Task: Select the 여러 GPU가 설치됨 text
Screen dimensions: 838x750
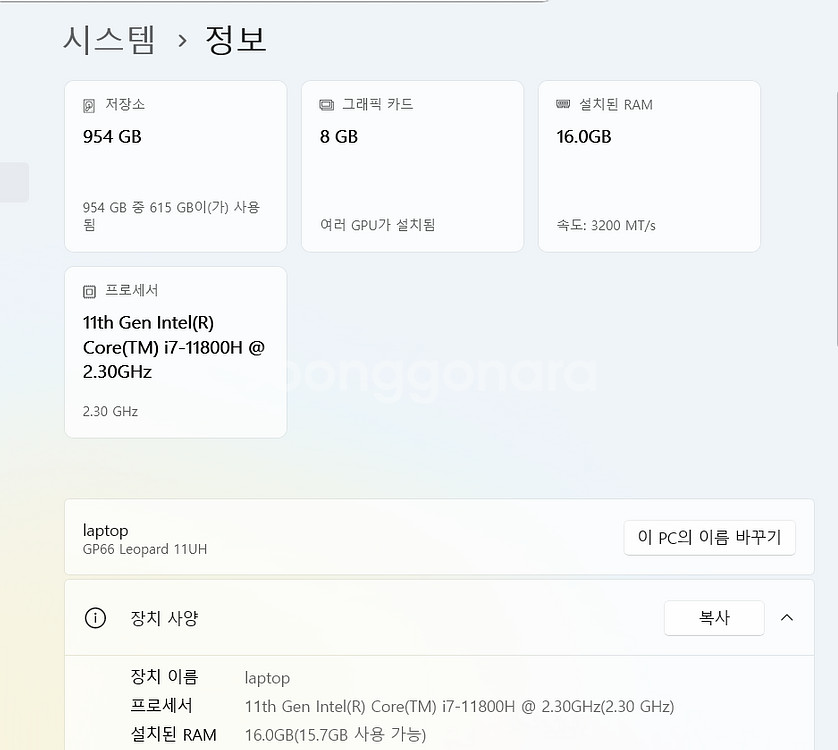Action: 377,225
